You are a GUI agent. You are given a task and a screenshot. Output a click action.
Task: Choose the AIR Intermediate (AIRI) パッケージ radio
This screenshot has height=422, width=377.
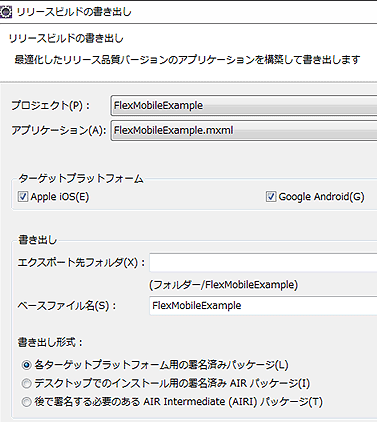pos(27,402)
